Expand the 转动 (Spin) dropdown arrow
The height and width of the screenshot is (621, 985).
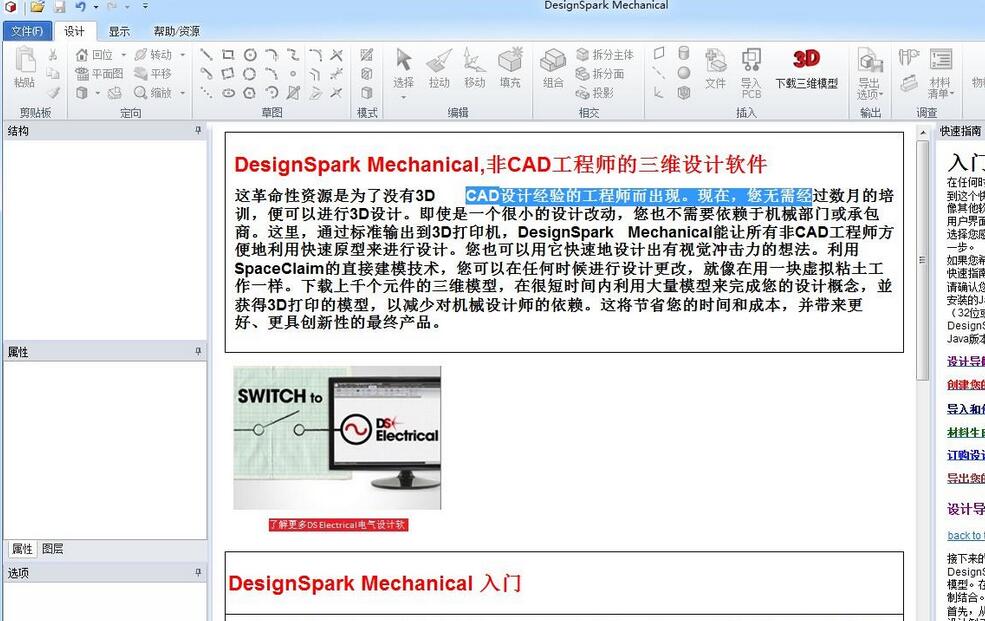click(183, 55)
